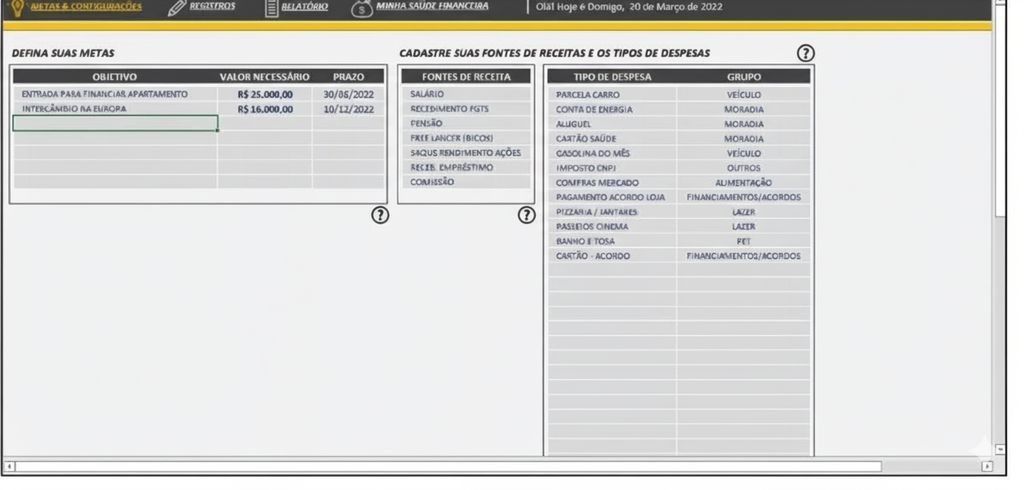Click the horizontal scrollbar right arrow
Screen dimensions: 1024x490
pyautogui.click(x=987, y=466)
